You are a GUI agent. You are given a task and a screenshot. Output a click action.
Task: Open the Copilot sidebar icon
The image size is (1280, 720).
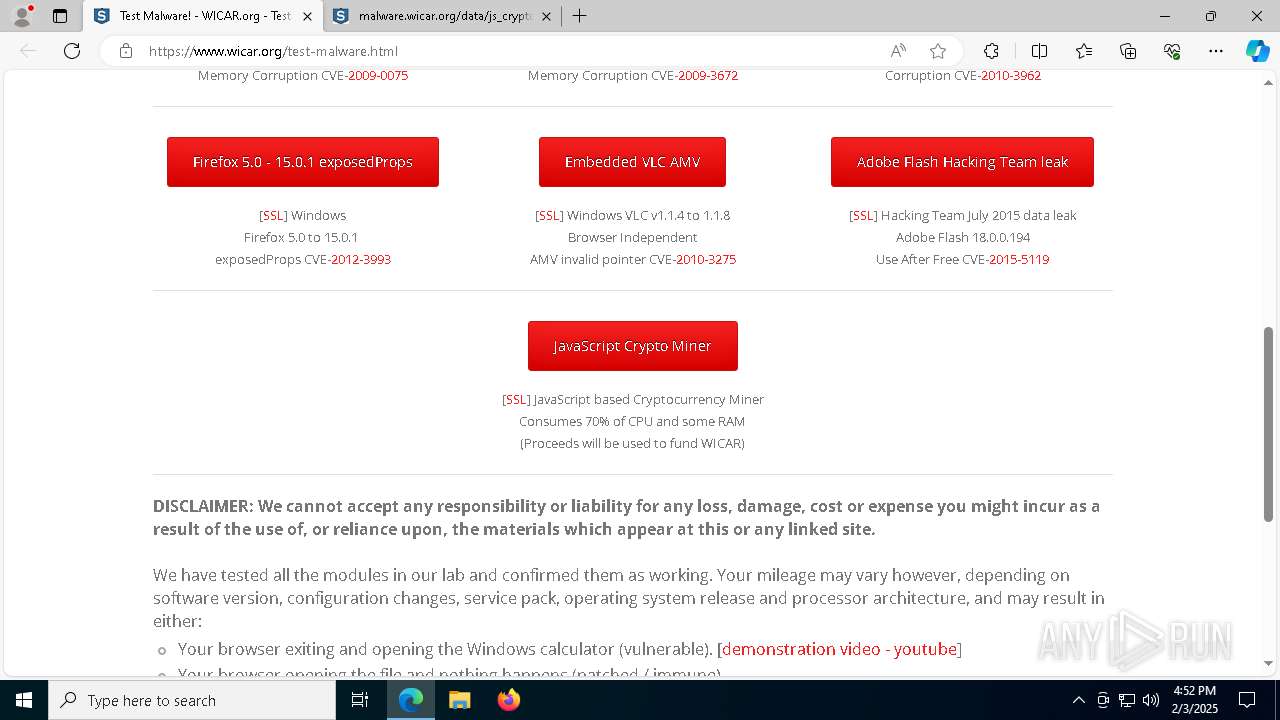pos(1257,51)
